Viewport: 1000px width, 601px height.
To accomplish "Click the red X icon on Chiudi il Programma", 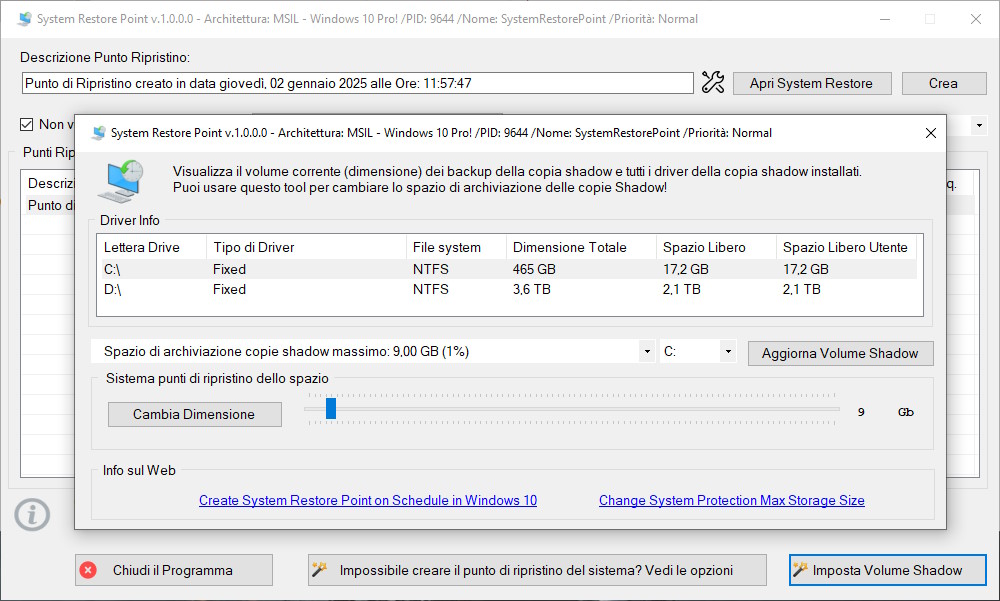I will pyautogui.click(x=89, y=570).
